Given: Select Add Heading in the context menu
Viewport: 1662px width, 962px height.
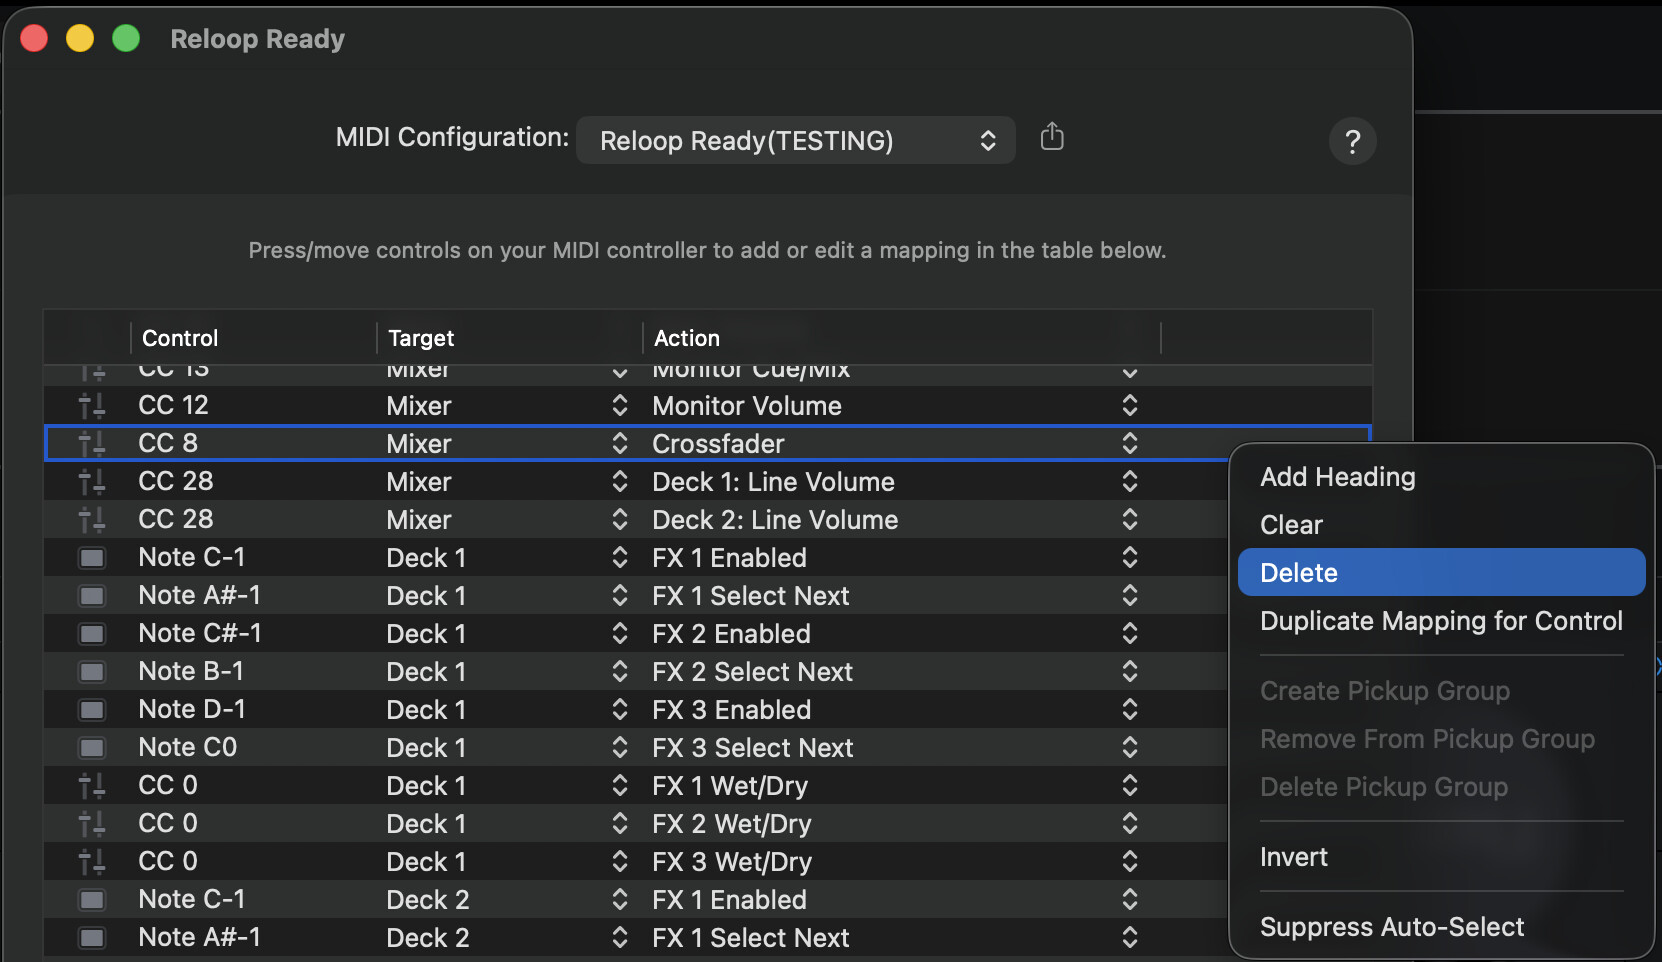Looking at the screenshot, I should tap(1337, 477).
